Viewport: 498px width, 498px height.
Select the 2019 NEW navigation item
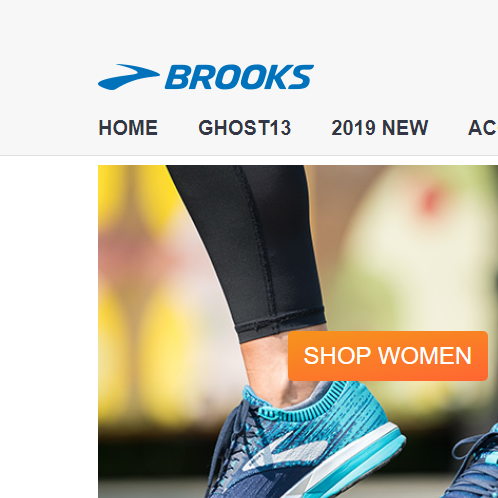pos(380,128)
